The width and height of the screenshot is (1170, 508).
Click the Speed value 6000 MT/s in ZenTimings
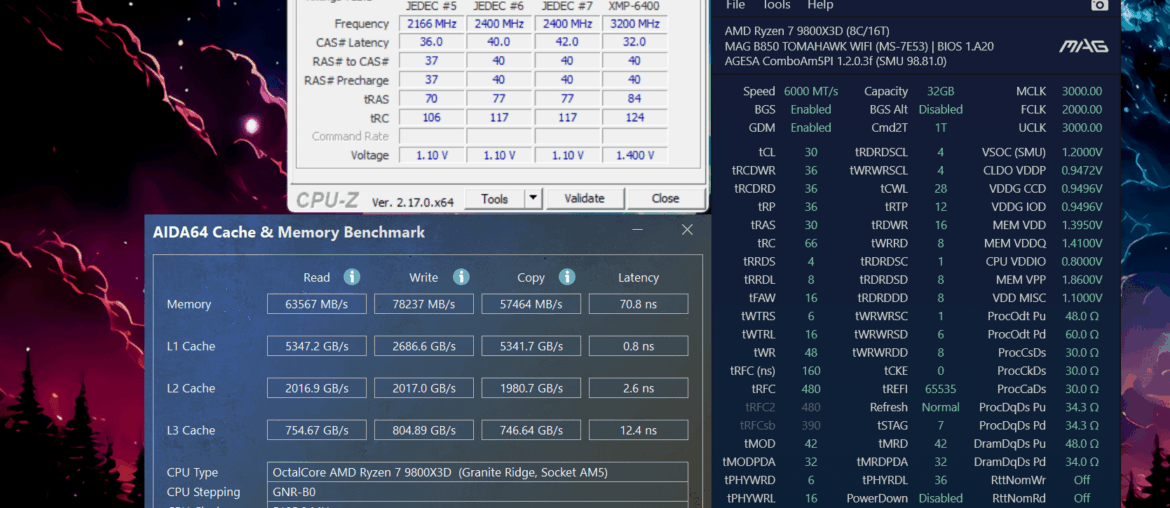click(x=811, y=91)
